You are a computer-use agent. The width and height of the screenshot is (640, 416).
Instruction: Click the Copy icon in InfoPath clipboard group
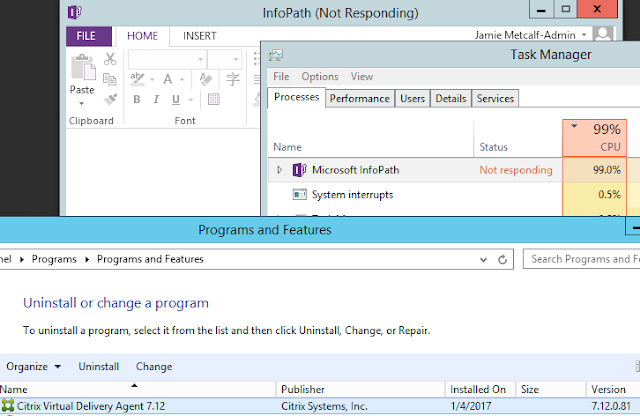[x=109, y=79]
